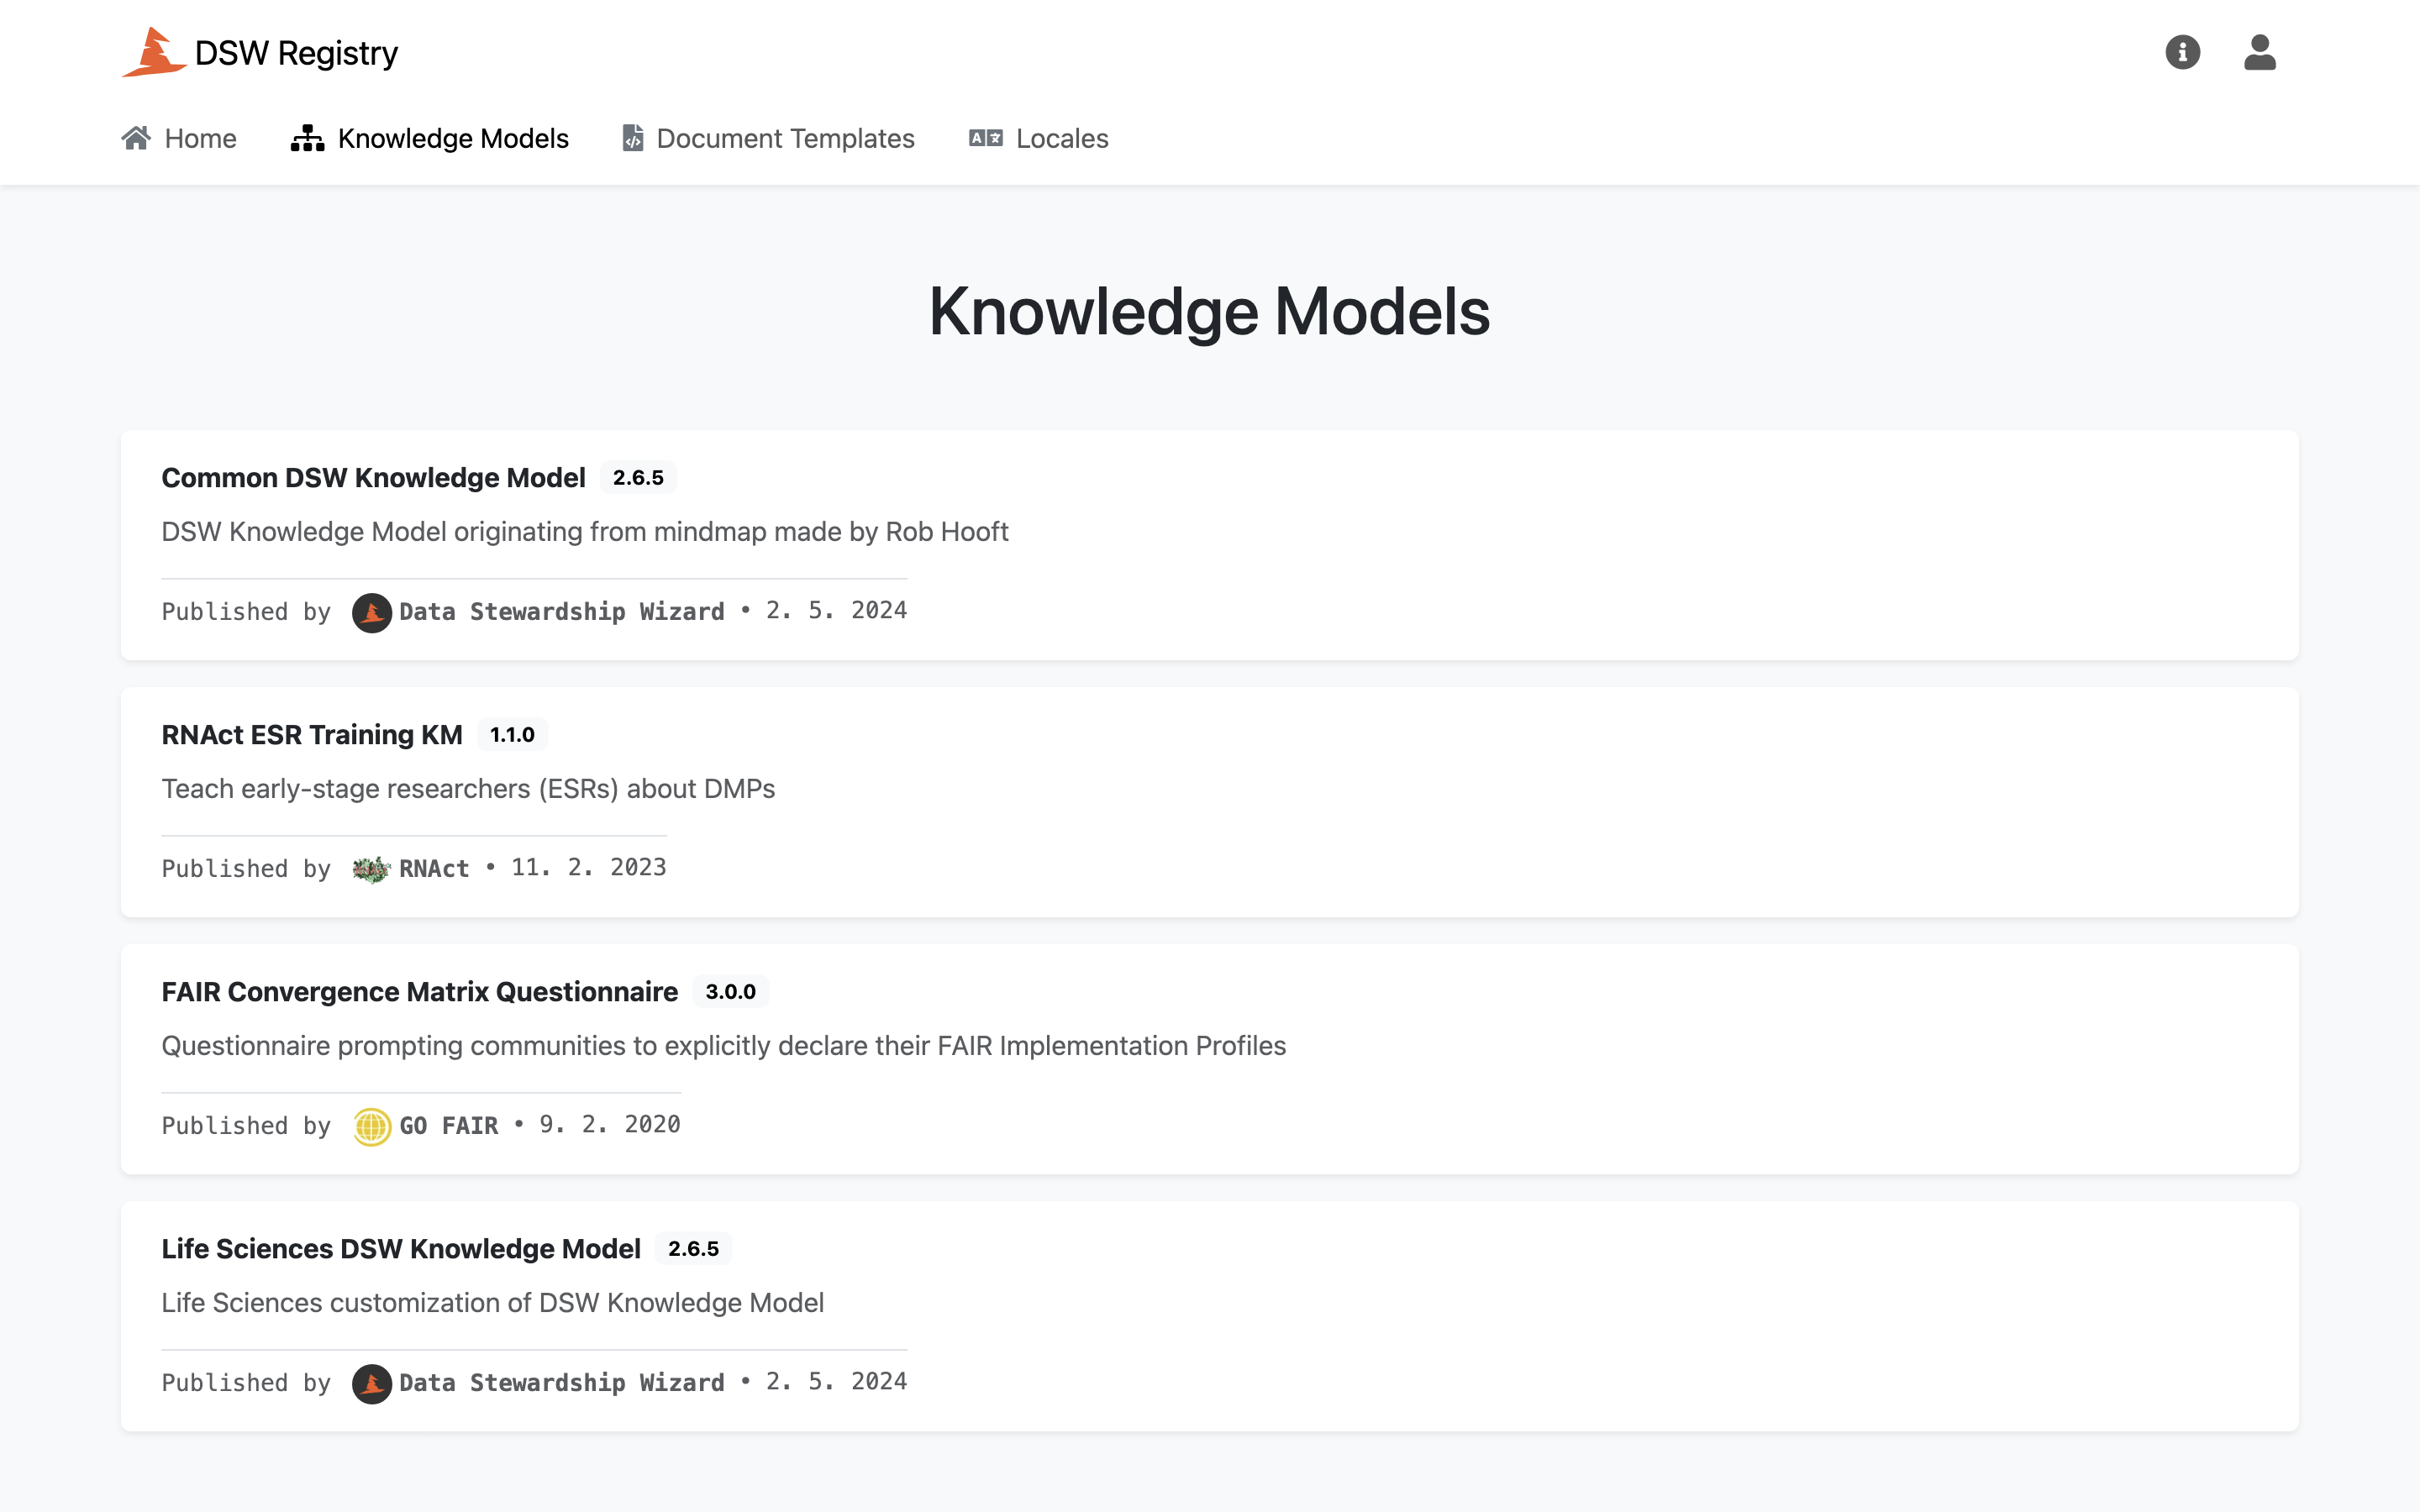Click the DSW Registry wizard hat logo

[x=154, y=52]
